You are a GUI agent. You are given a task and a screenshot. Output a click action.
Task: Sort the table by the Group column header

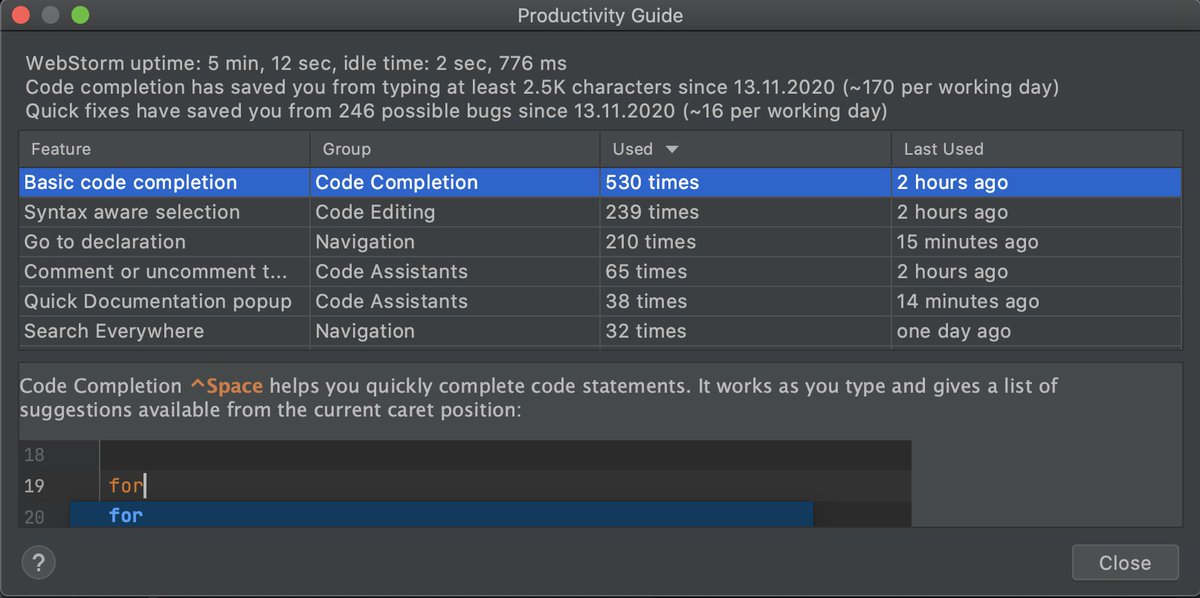click(345, 148)
